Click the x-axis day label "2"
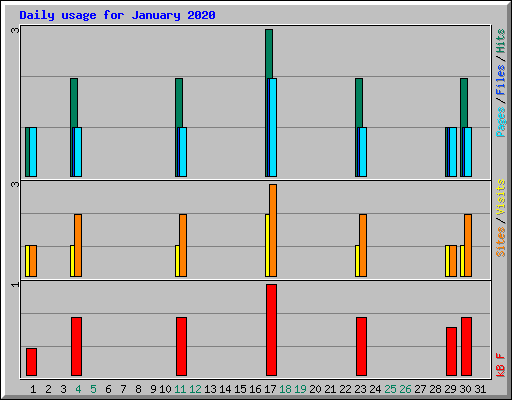This screenshot has width=512, height=400. click(x=49, y=389)
